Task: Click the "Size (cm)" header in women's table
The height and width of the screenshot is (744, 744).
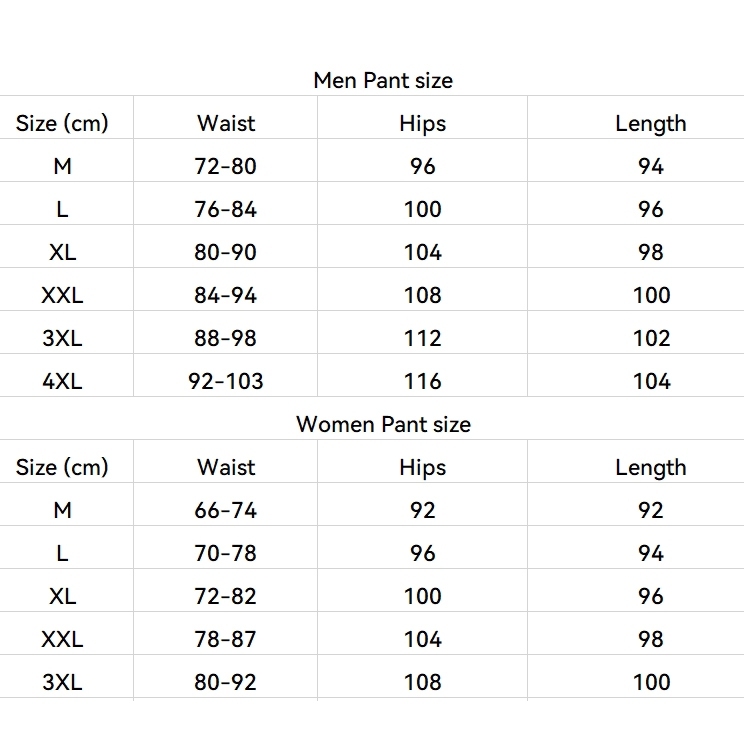Action: point(62,467)
